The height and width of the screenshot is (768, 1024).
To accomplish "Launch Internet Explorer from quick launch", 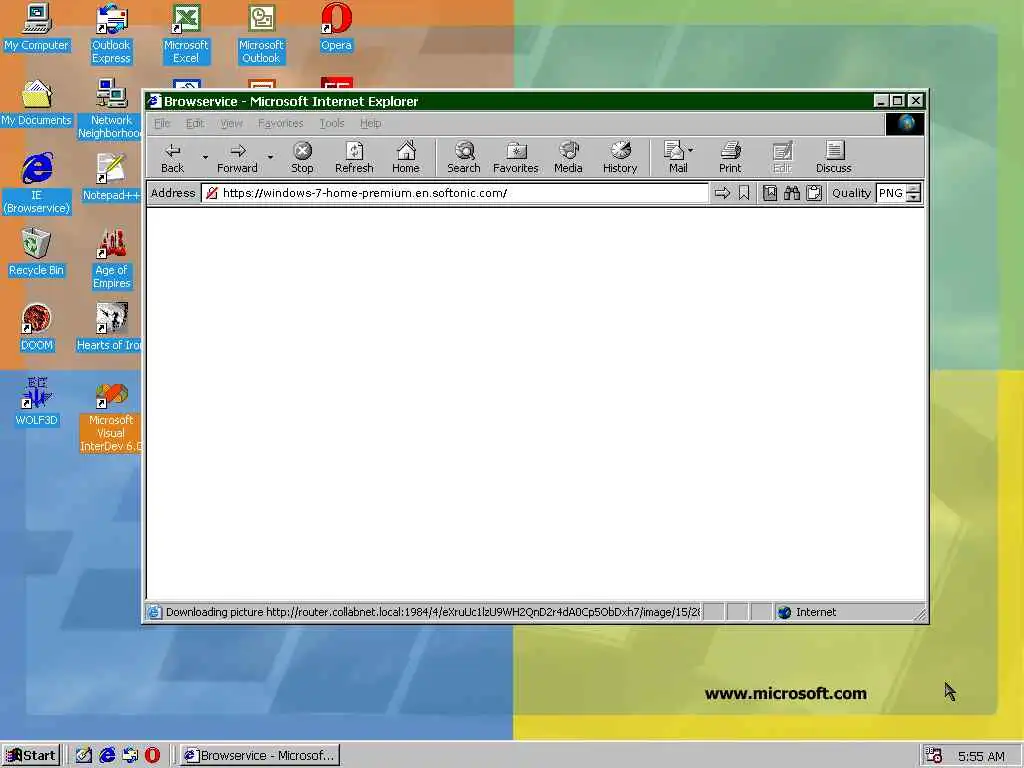I will coord(107,756).
